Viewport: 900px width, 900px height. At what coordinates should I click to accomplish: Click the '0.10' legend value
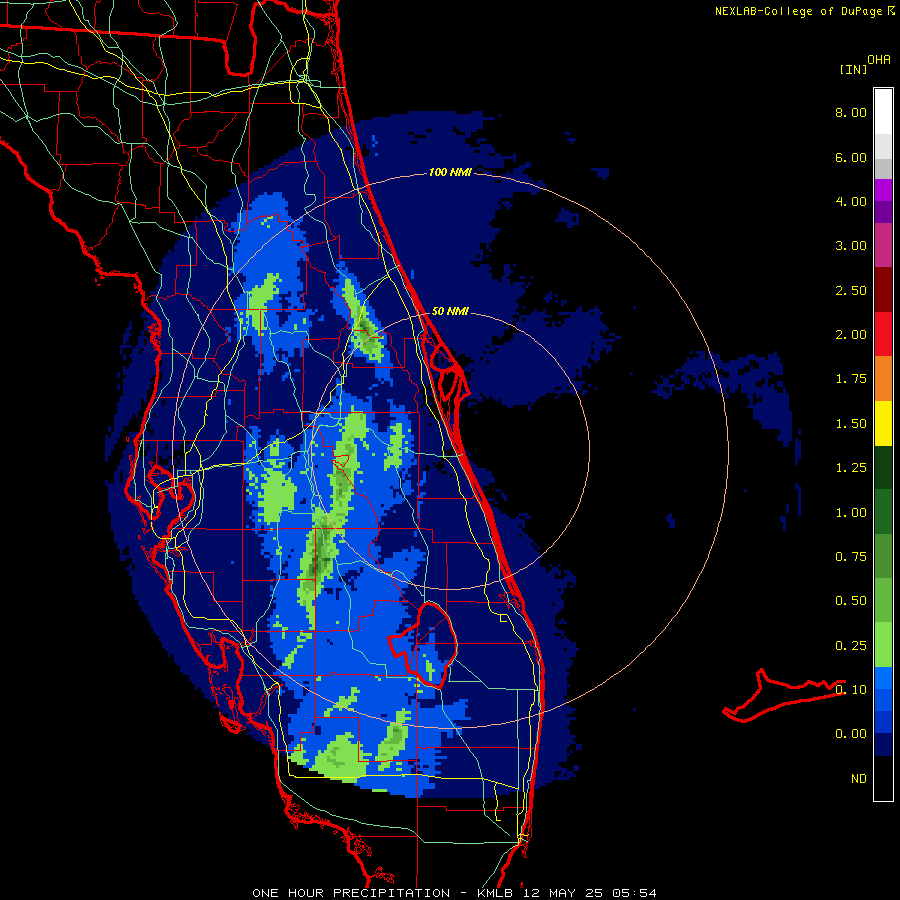click(851, 690)
